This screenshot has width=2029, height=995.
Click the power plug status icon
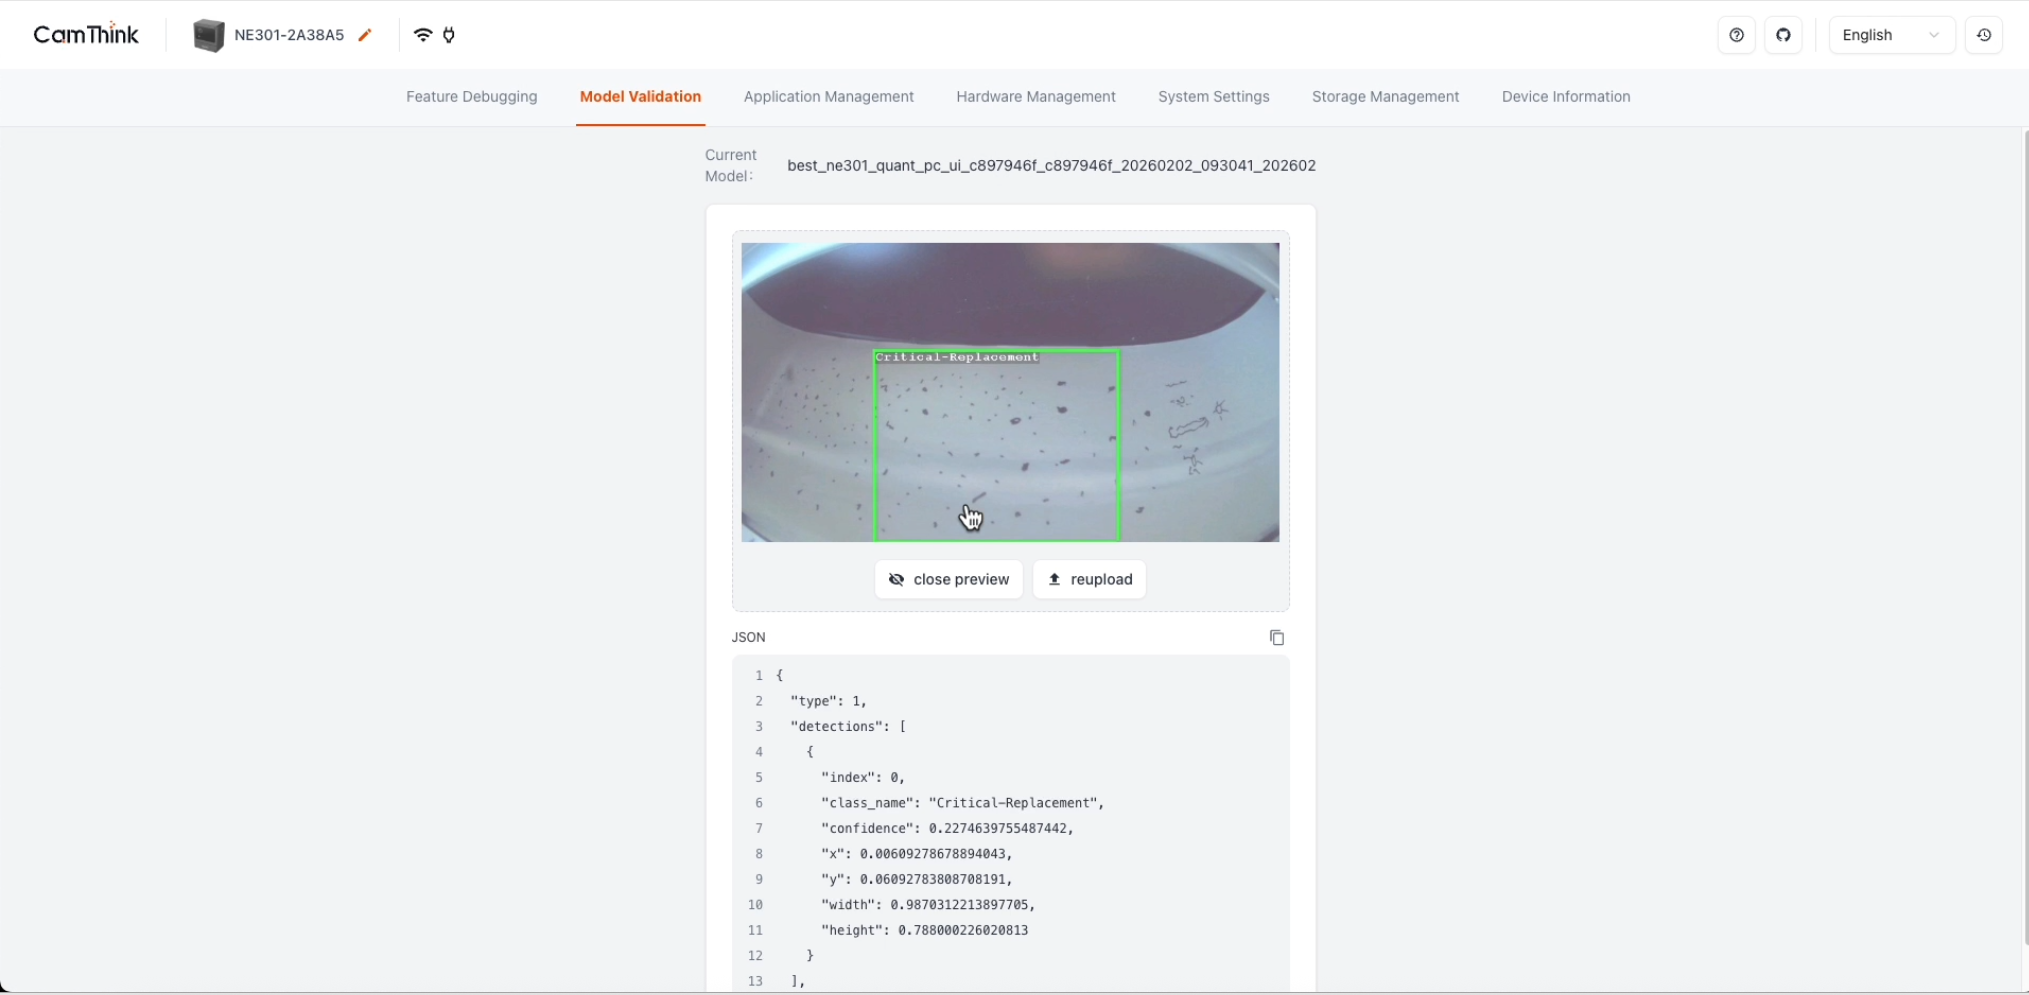coord(449,35)
